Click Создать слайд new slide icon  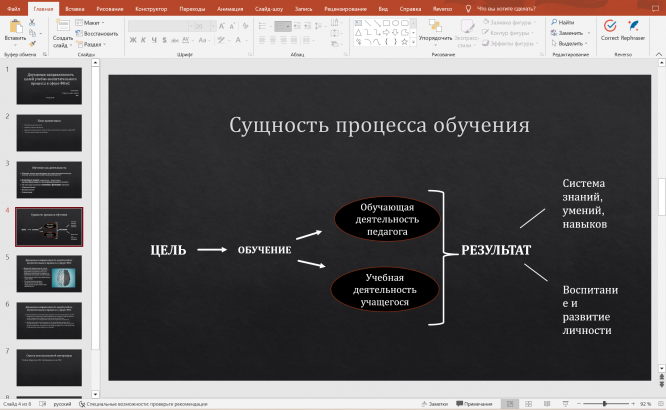(62, 25)
